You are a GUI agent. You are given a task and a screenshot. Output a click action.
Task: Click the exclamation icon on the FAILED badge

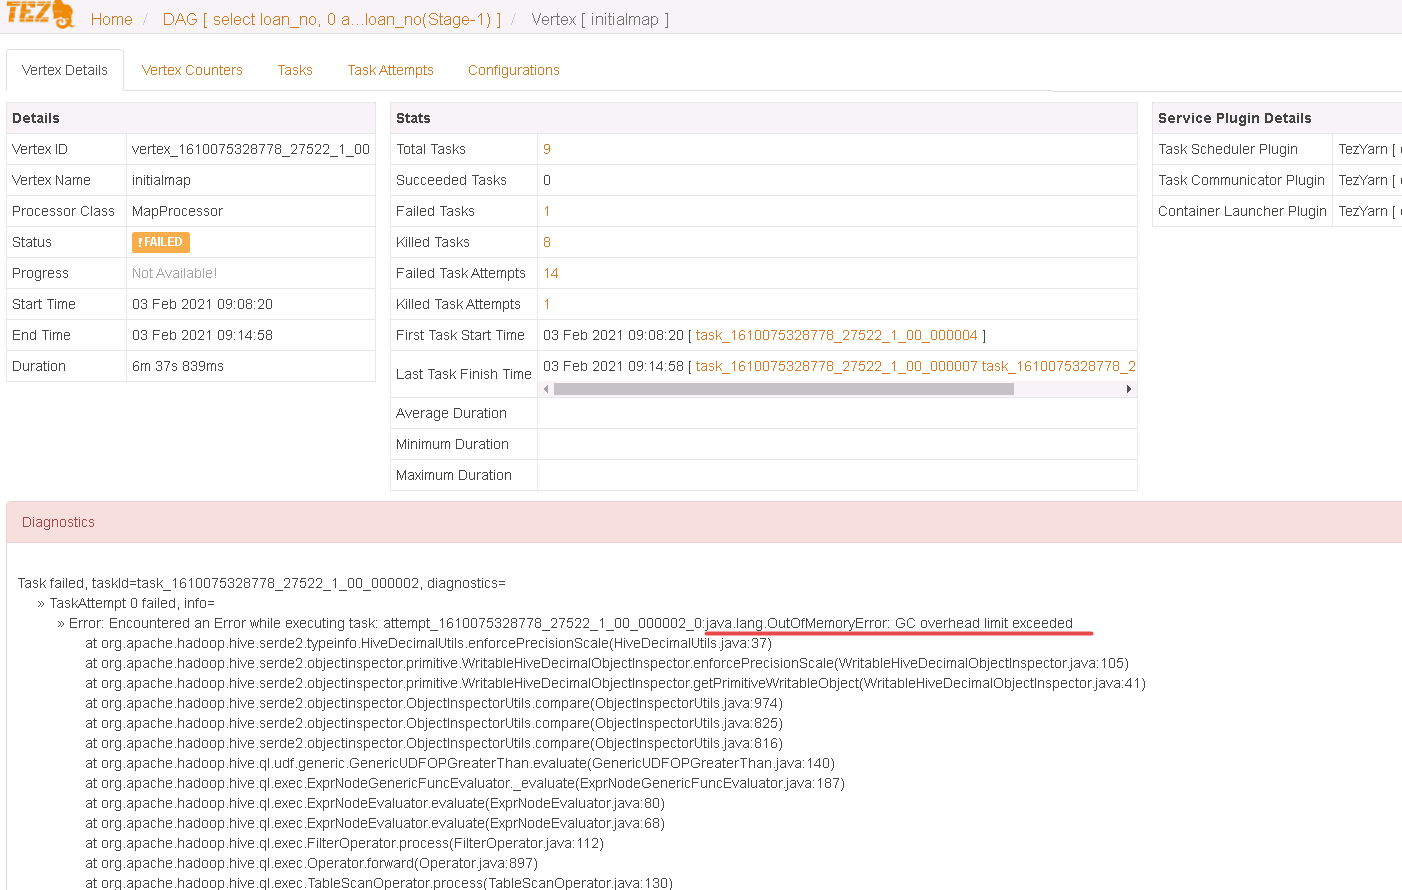click(140, 241)
